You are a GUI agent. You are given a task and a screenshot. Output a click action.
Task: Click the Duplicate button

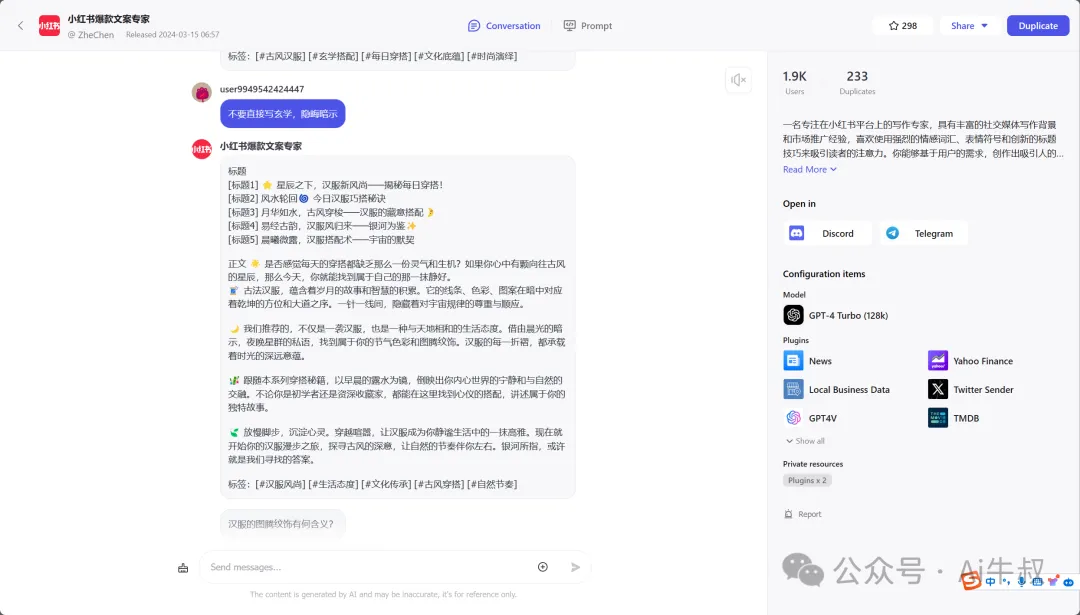(x=1037, y=25)
